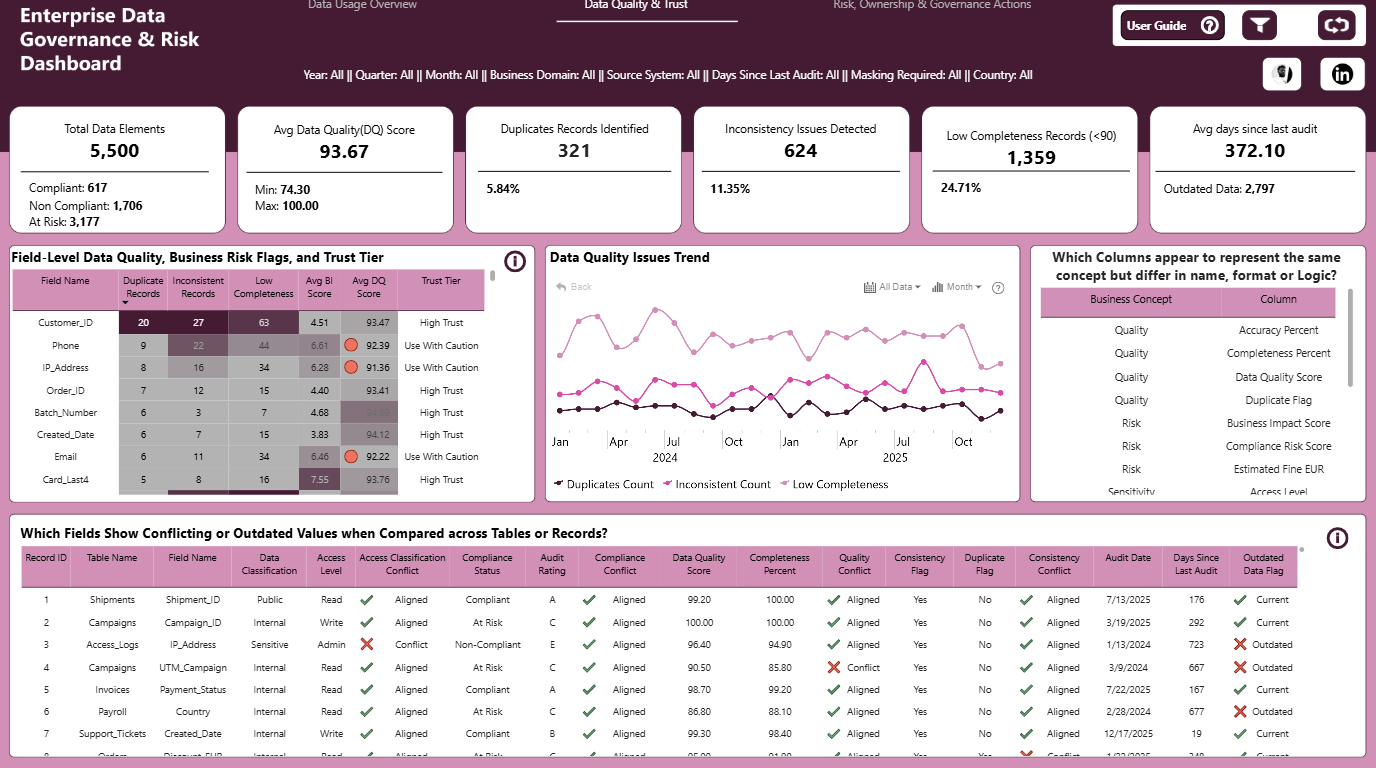
Task: Toggle the Duplicates Count legend series
Action: 603,484
